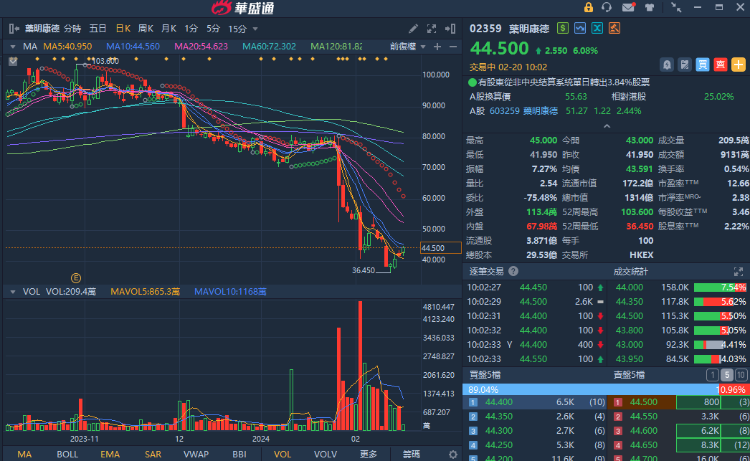Collapse the right quote panel icon

pos(450,29)
